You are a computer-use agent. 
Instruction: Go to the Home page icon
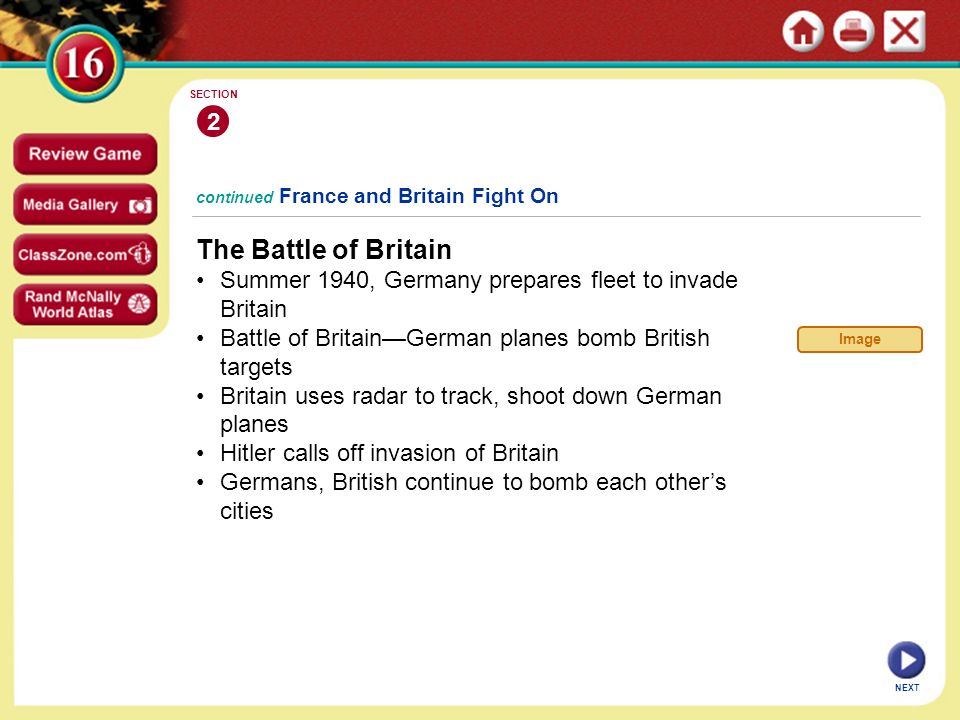coord(803,31)
